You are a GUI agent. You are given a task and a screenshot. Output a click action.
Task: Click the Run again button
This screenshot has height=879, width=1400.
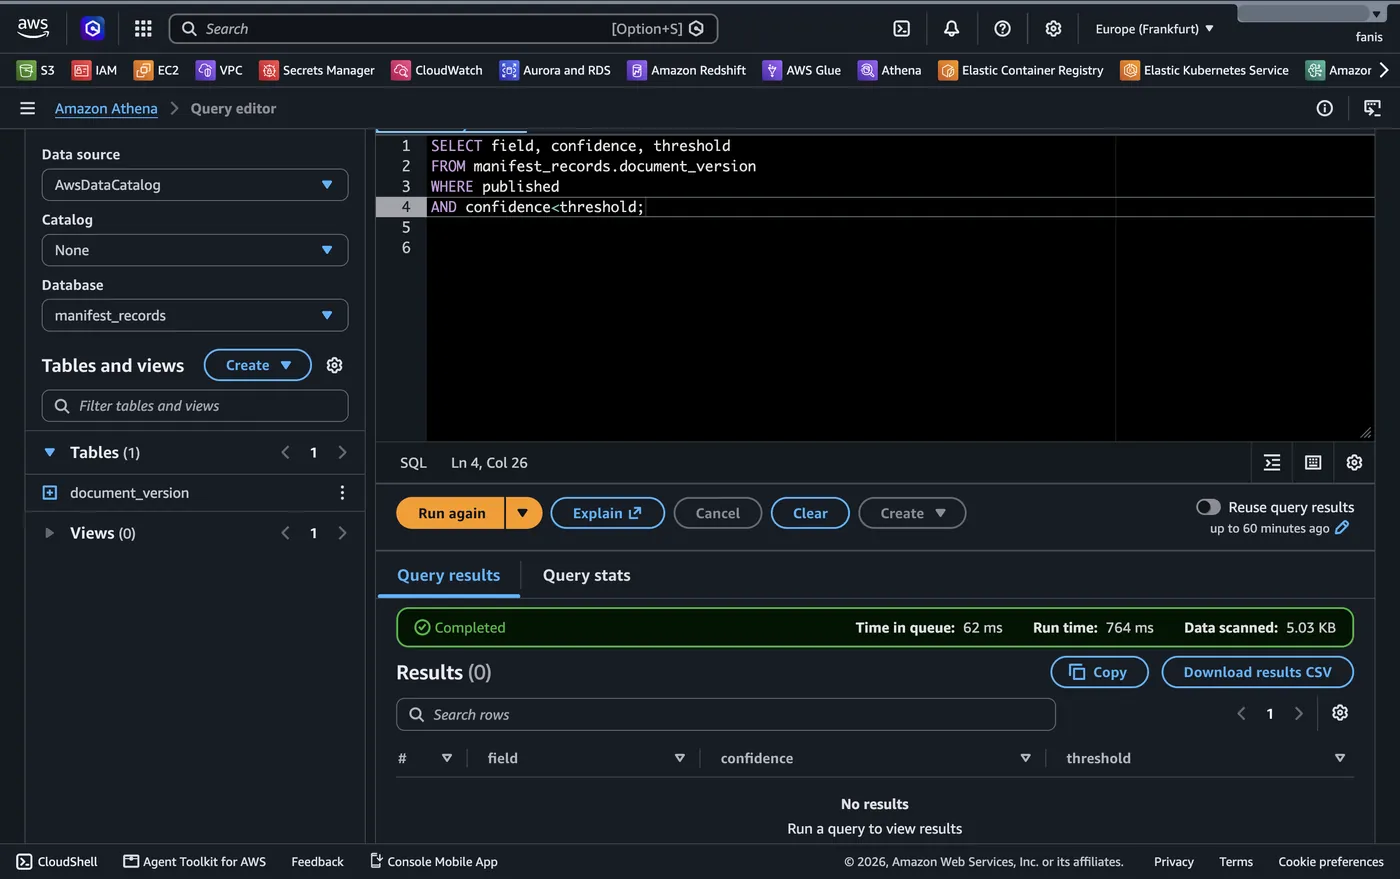pos(451,513)
